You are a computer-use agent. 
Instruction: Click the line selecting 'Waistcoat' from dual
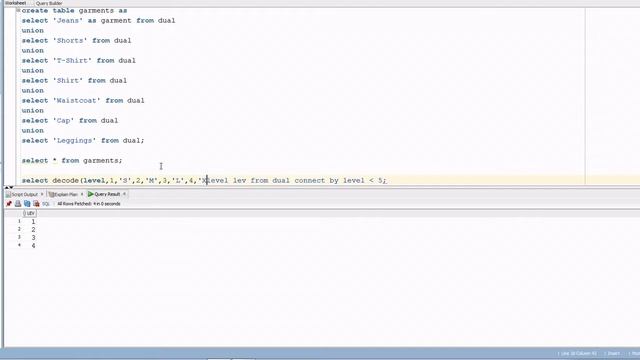[83, 100]
